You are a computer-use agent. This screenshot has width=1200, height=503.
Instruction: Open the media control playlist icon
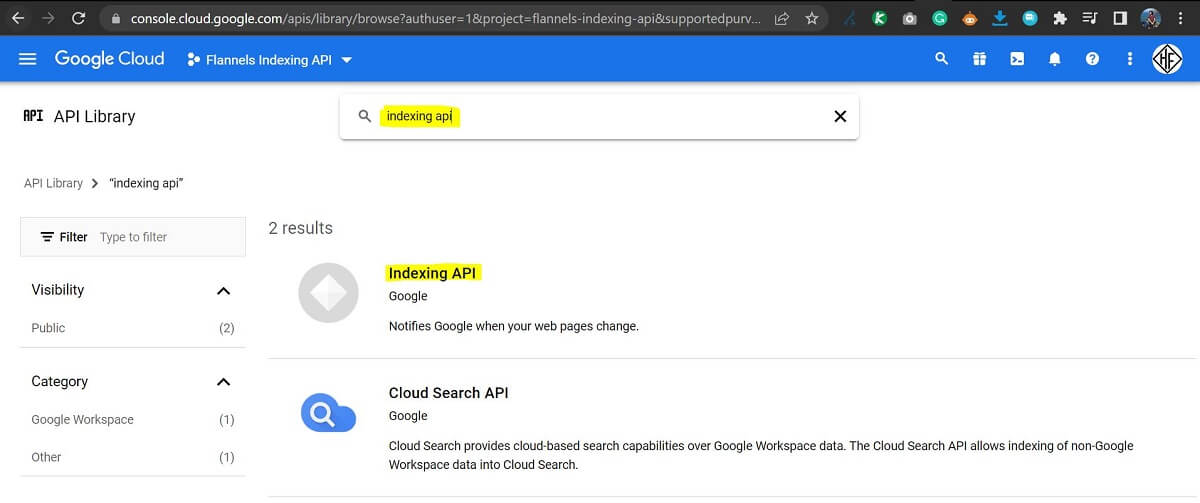pos(1091,18)
